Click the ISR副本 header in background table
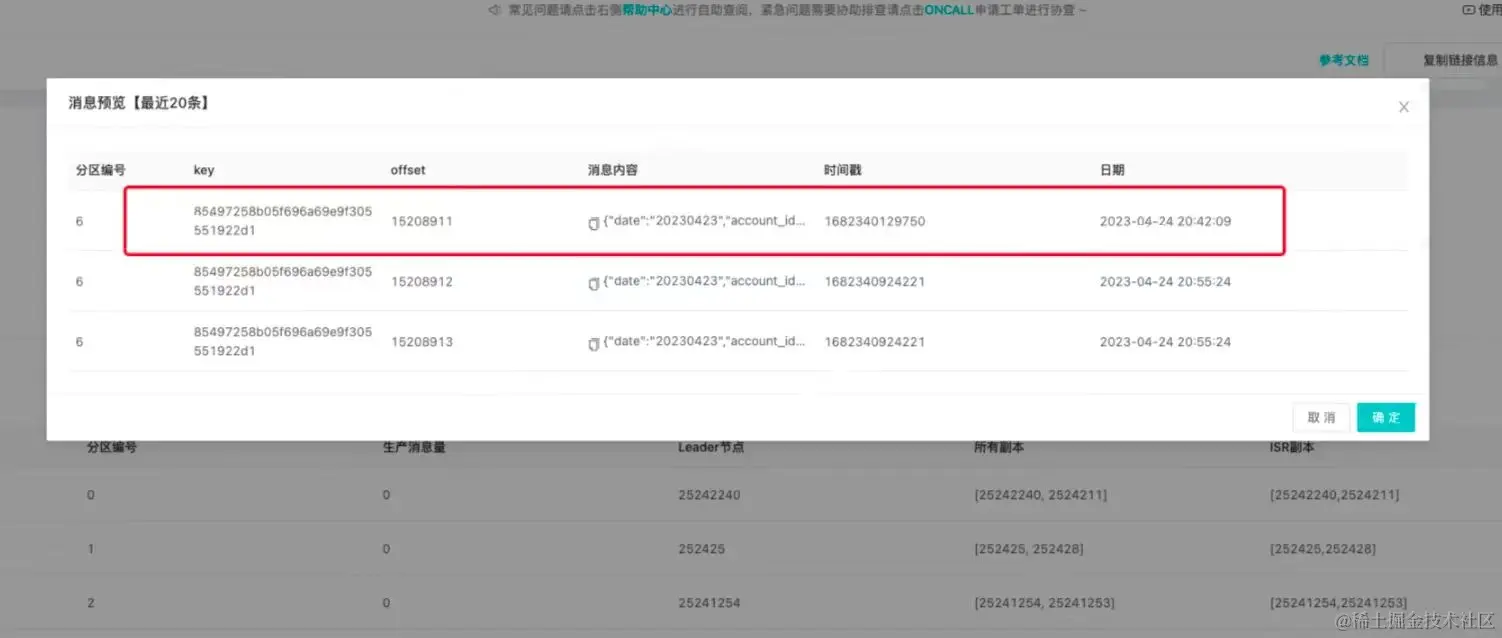 tap(1291, 447)
